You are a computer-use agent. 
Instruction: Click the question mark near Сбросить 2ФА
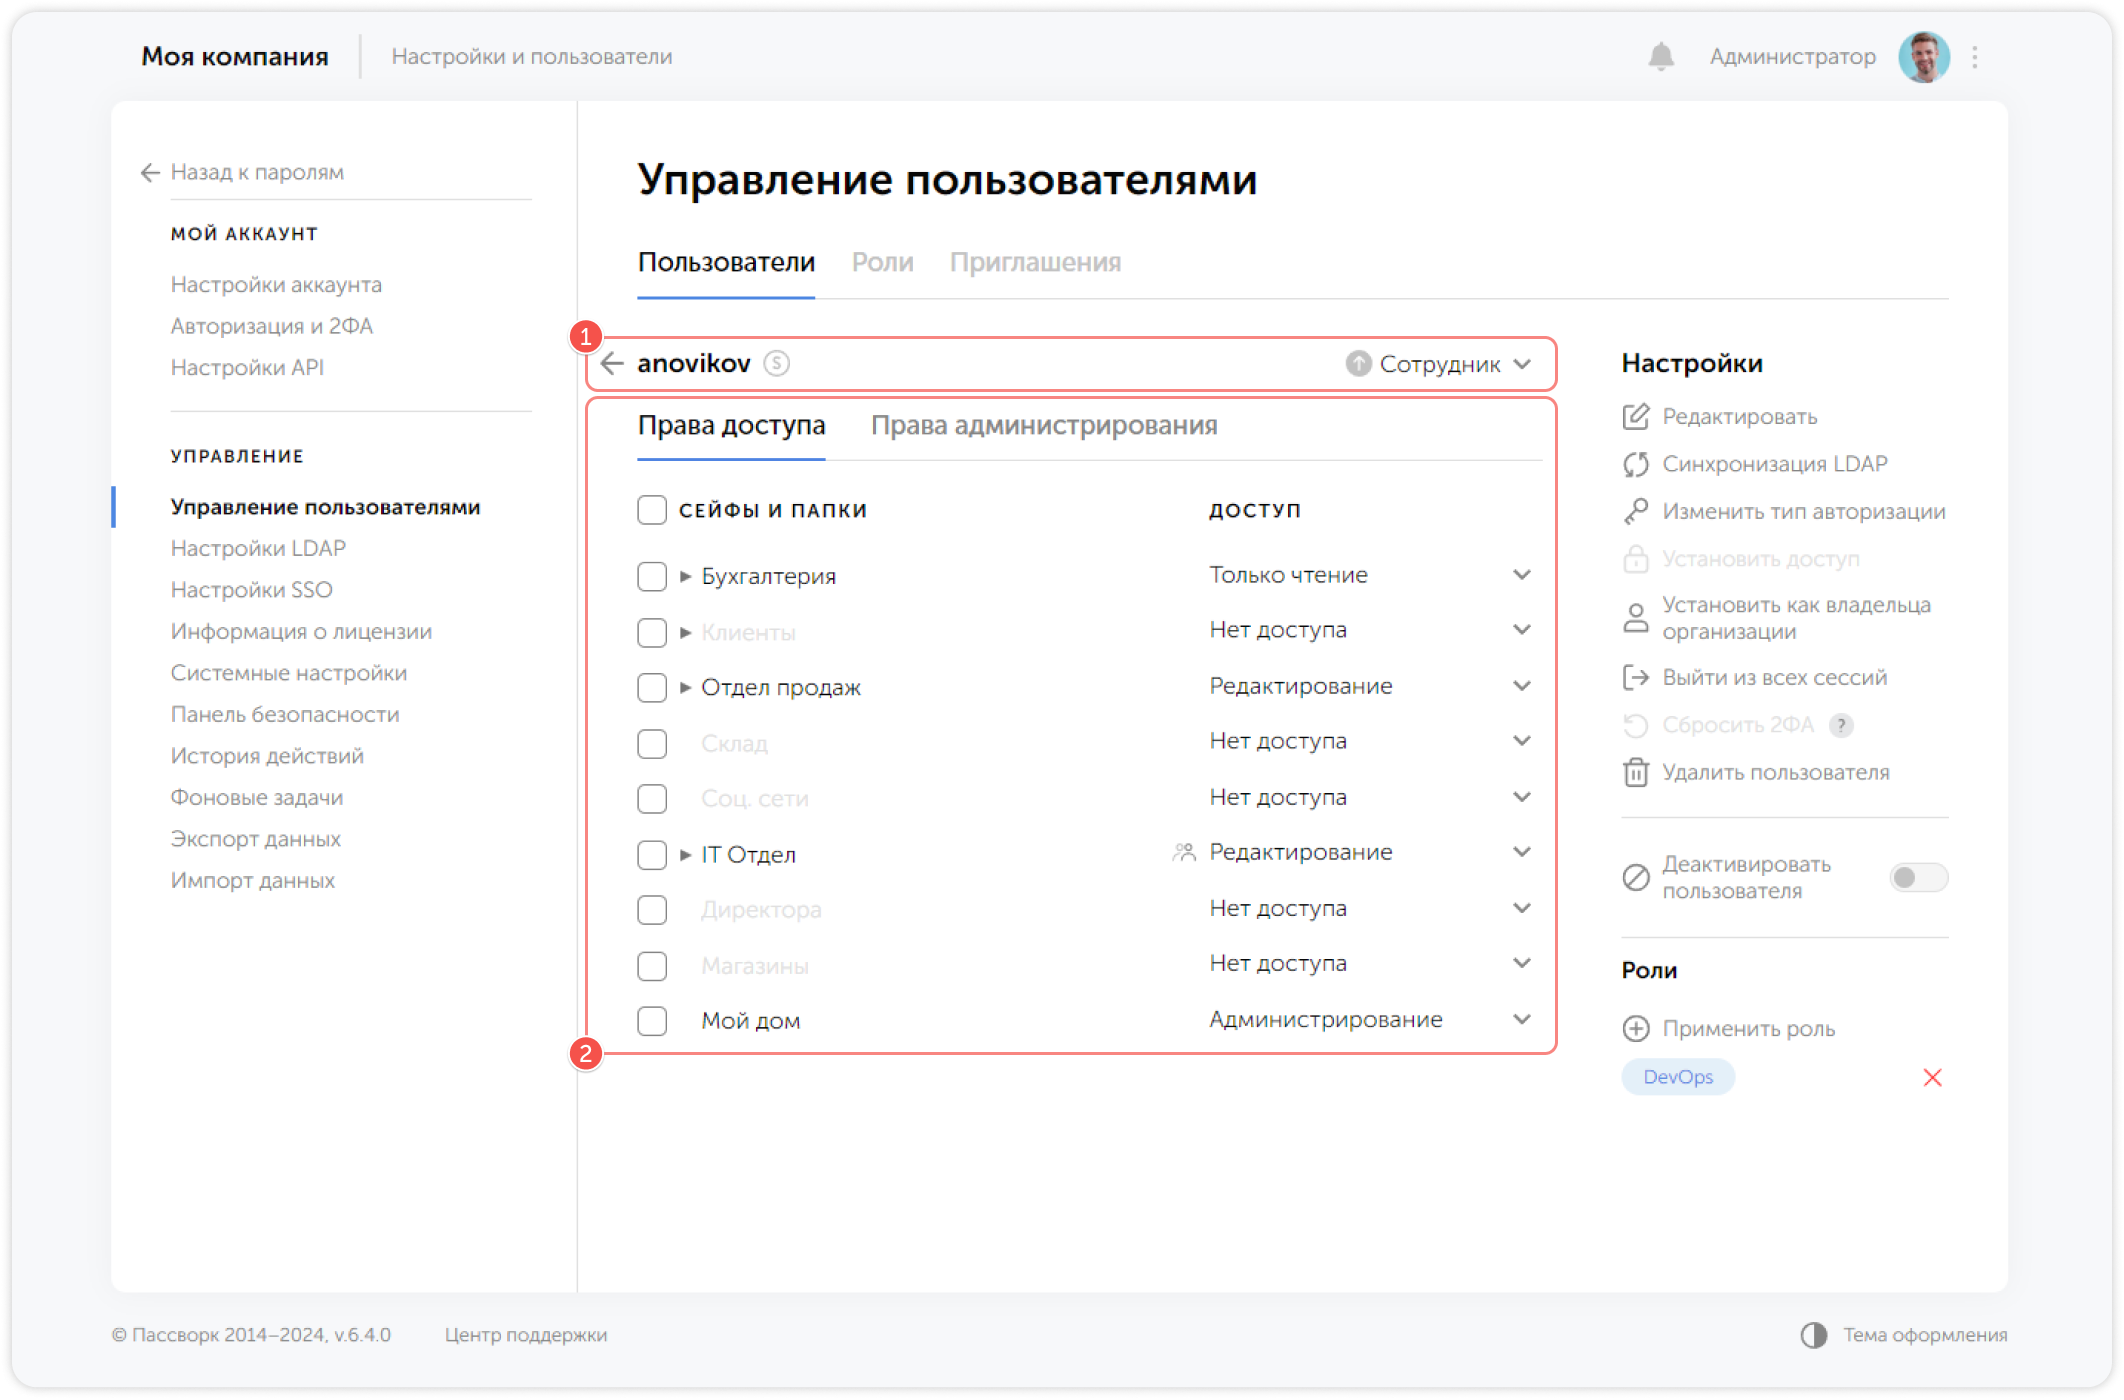click(1841, 725)
